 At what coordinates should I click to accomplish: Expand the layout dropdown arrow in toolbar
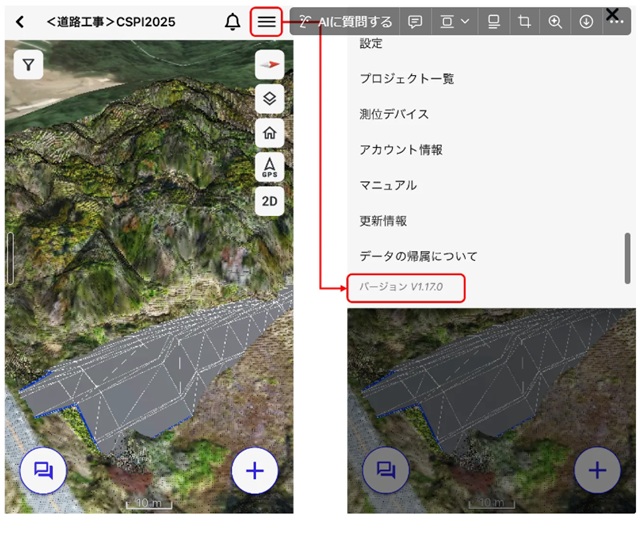click(466, 21)
